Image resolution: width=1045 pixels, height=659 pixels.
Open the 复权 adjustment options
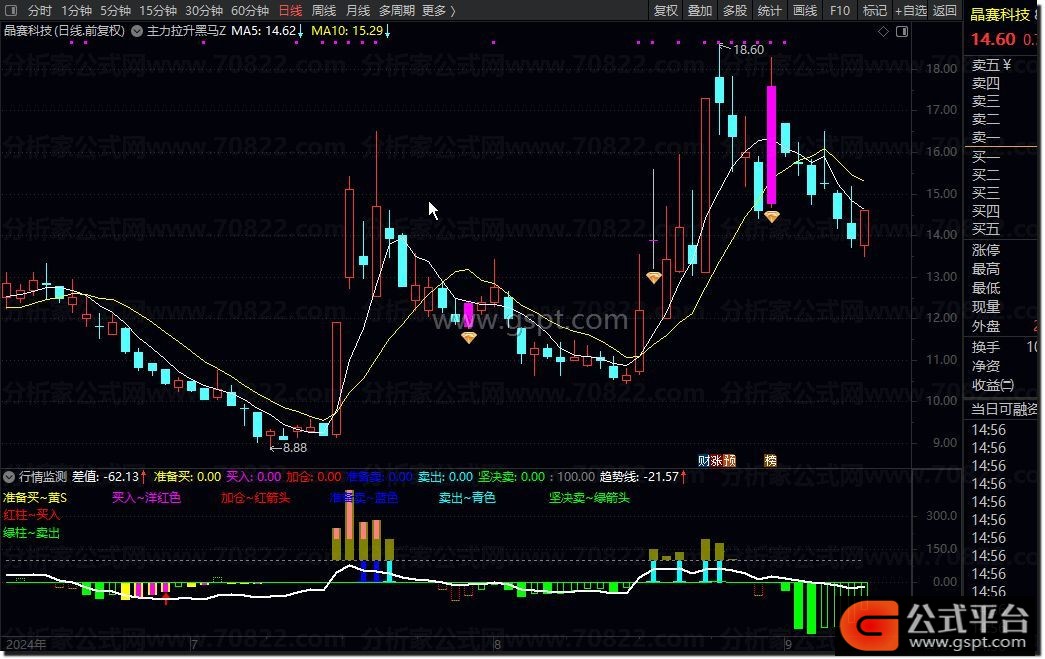666,11
